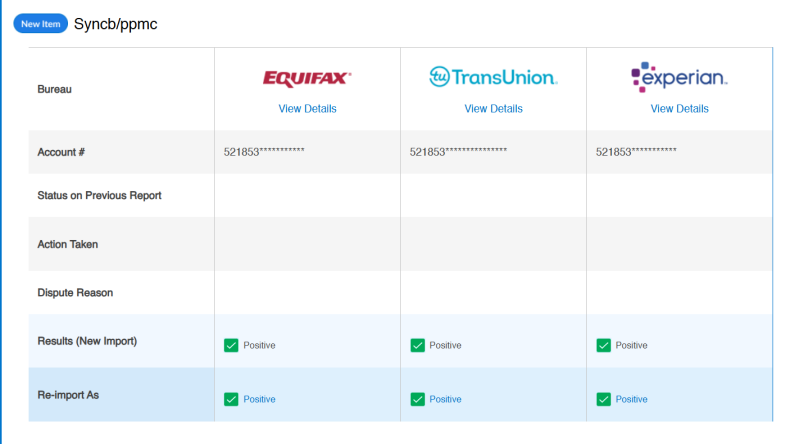The image size is (799, 444).
Task: Click the Syncb/ppmc heading
Action: (x=116, y=24)
